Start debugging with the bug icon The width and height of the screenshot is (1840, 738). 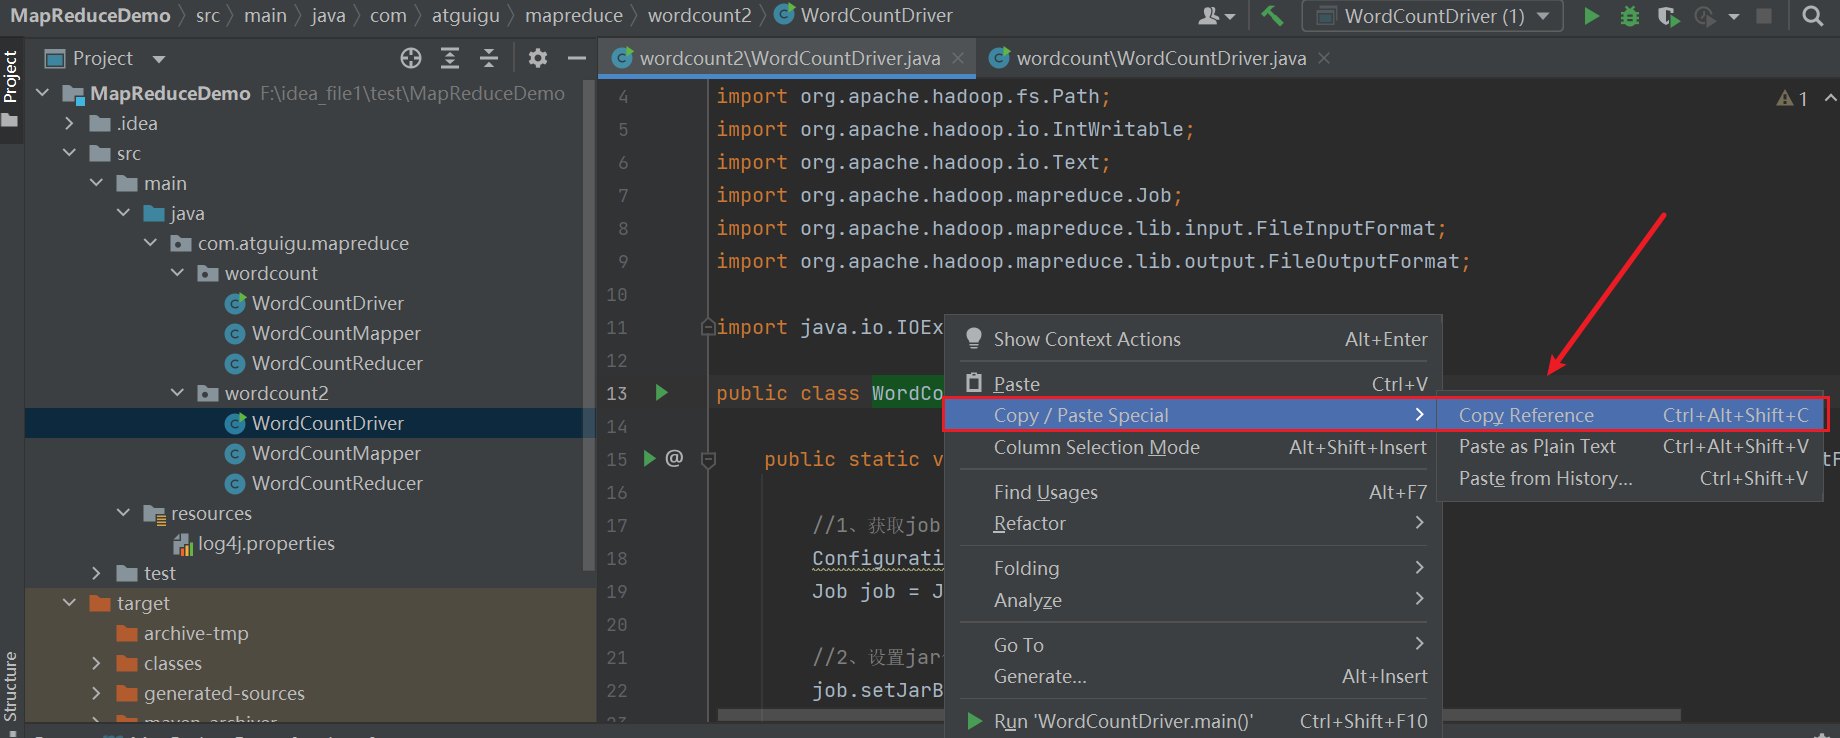[x=1630, y=16]
